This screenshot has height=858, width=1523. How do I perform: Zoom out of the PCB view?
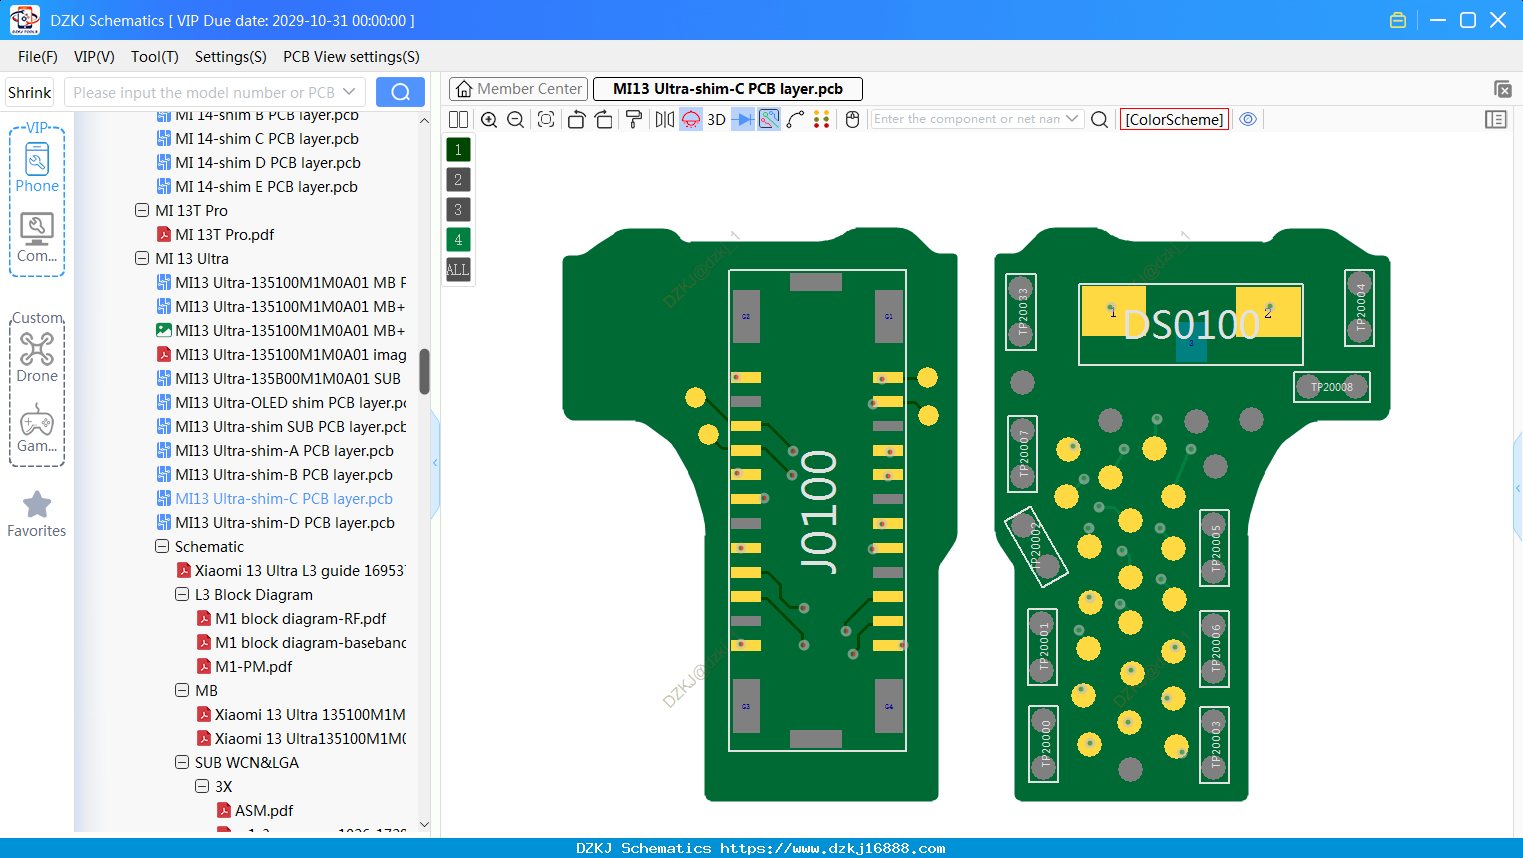click(516, 120)
